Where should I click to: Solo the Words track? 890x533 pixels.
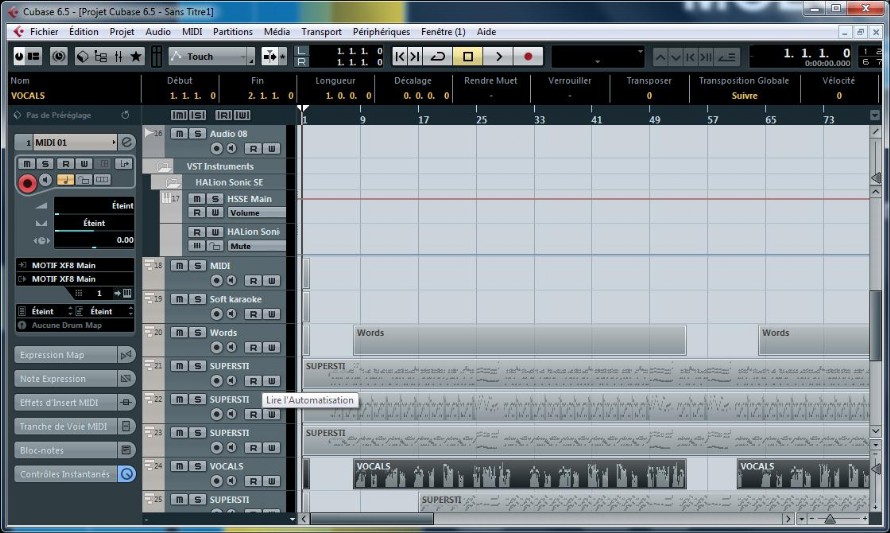point(197,333)
